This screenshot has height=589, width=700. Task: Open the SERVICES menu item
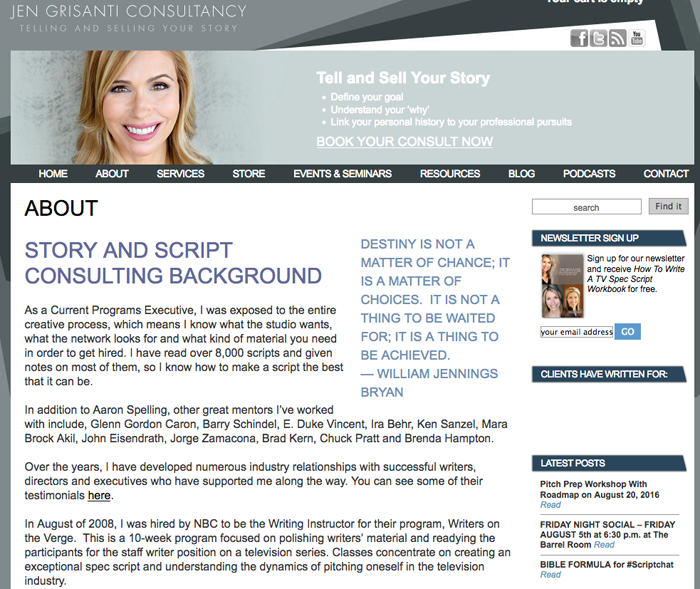(180, 174)
